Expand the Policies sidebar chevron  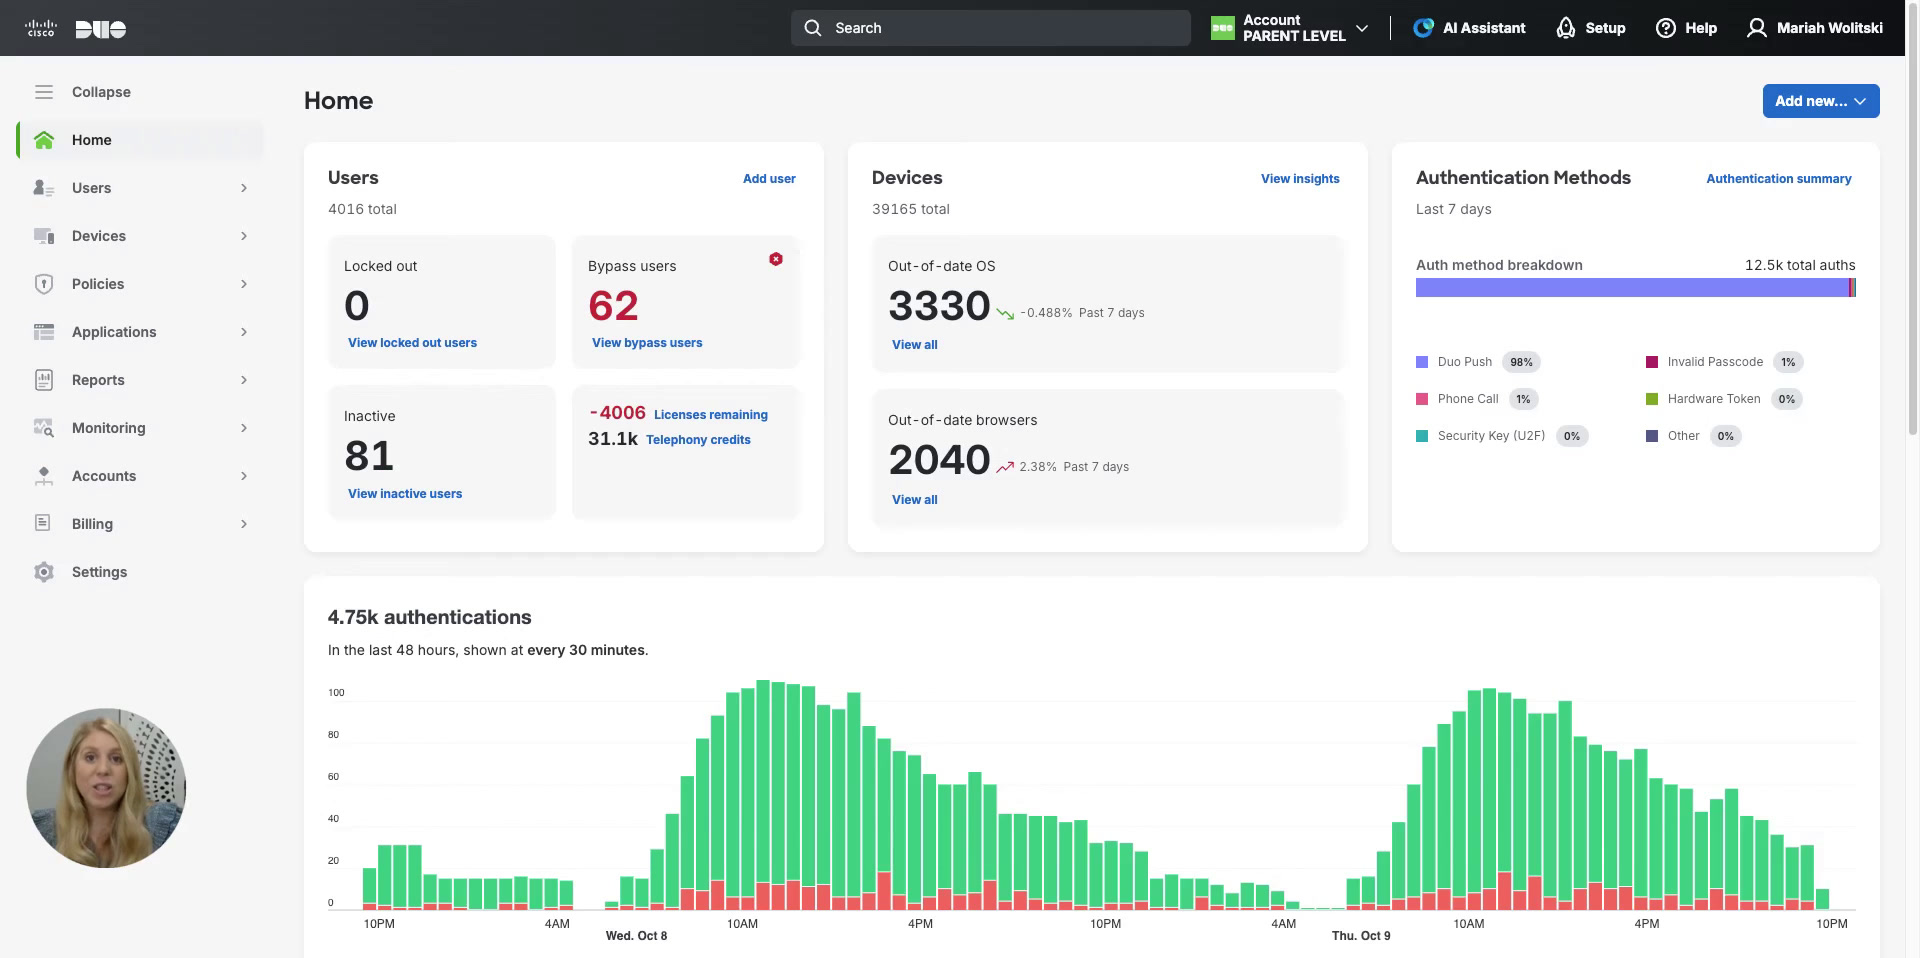[244, 284]
